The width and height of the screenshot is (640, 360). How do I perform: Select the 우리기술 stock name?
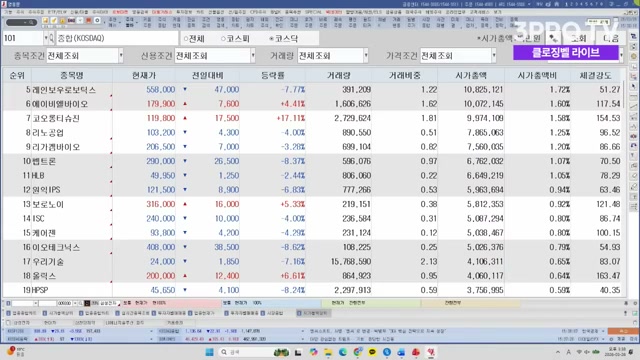coord(48,262)
